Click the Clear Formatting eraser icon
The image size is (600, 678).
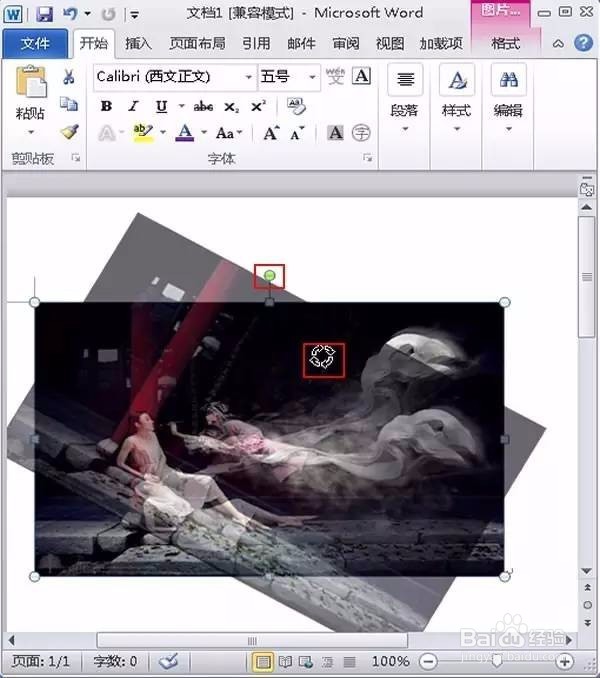pos(296,106)
